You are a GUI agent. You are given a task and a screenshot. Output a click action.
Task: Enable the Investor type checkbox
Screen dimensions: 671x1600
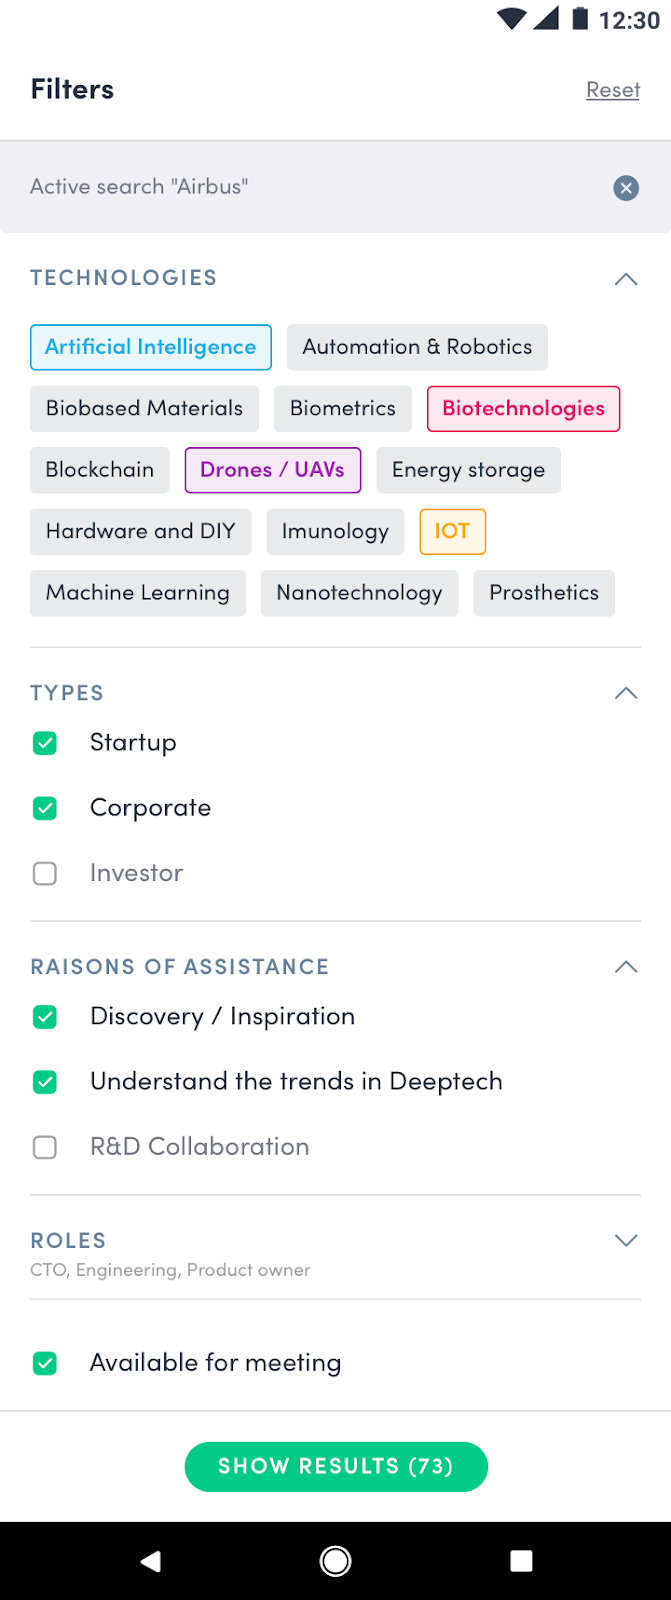click(45, 874)
